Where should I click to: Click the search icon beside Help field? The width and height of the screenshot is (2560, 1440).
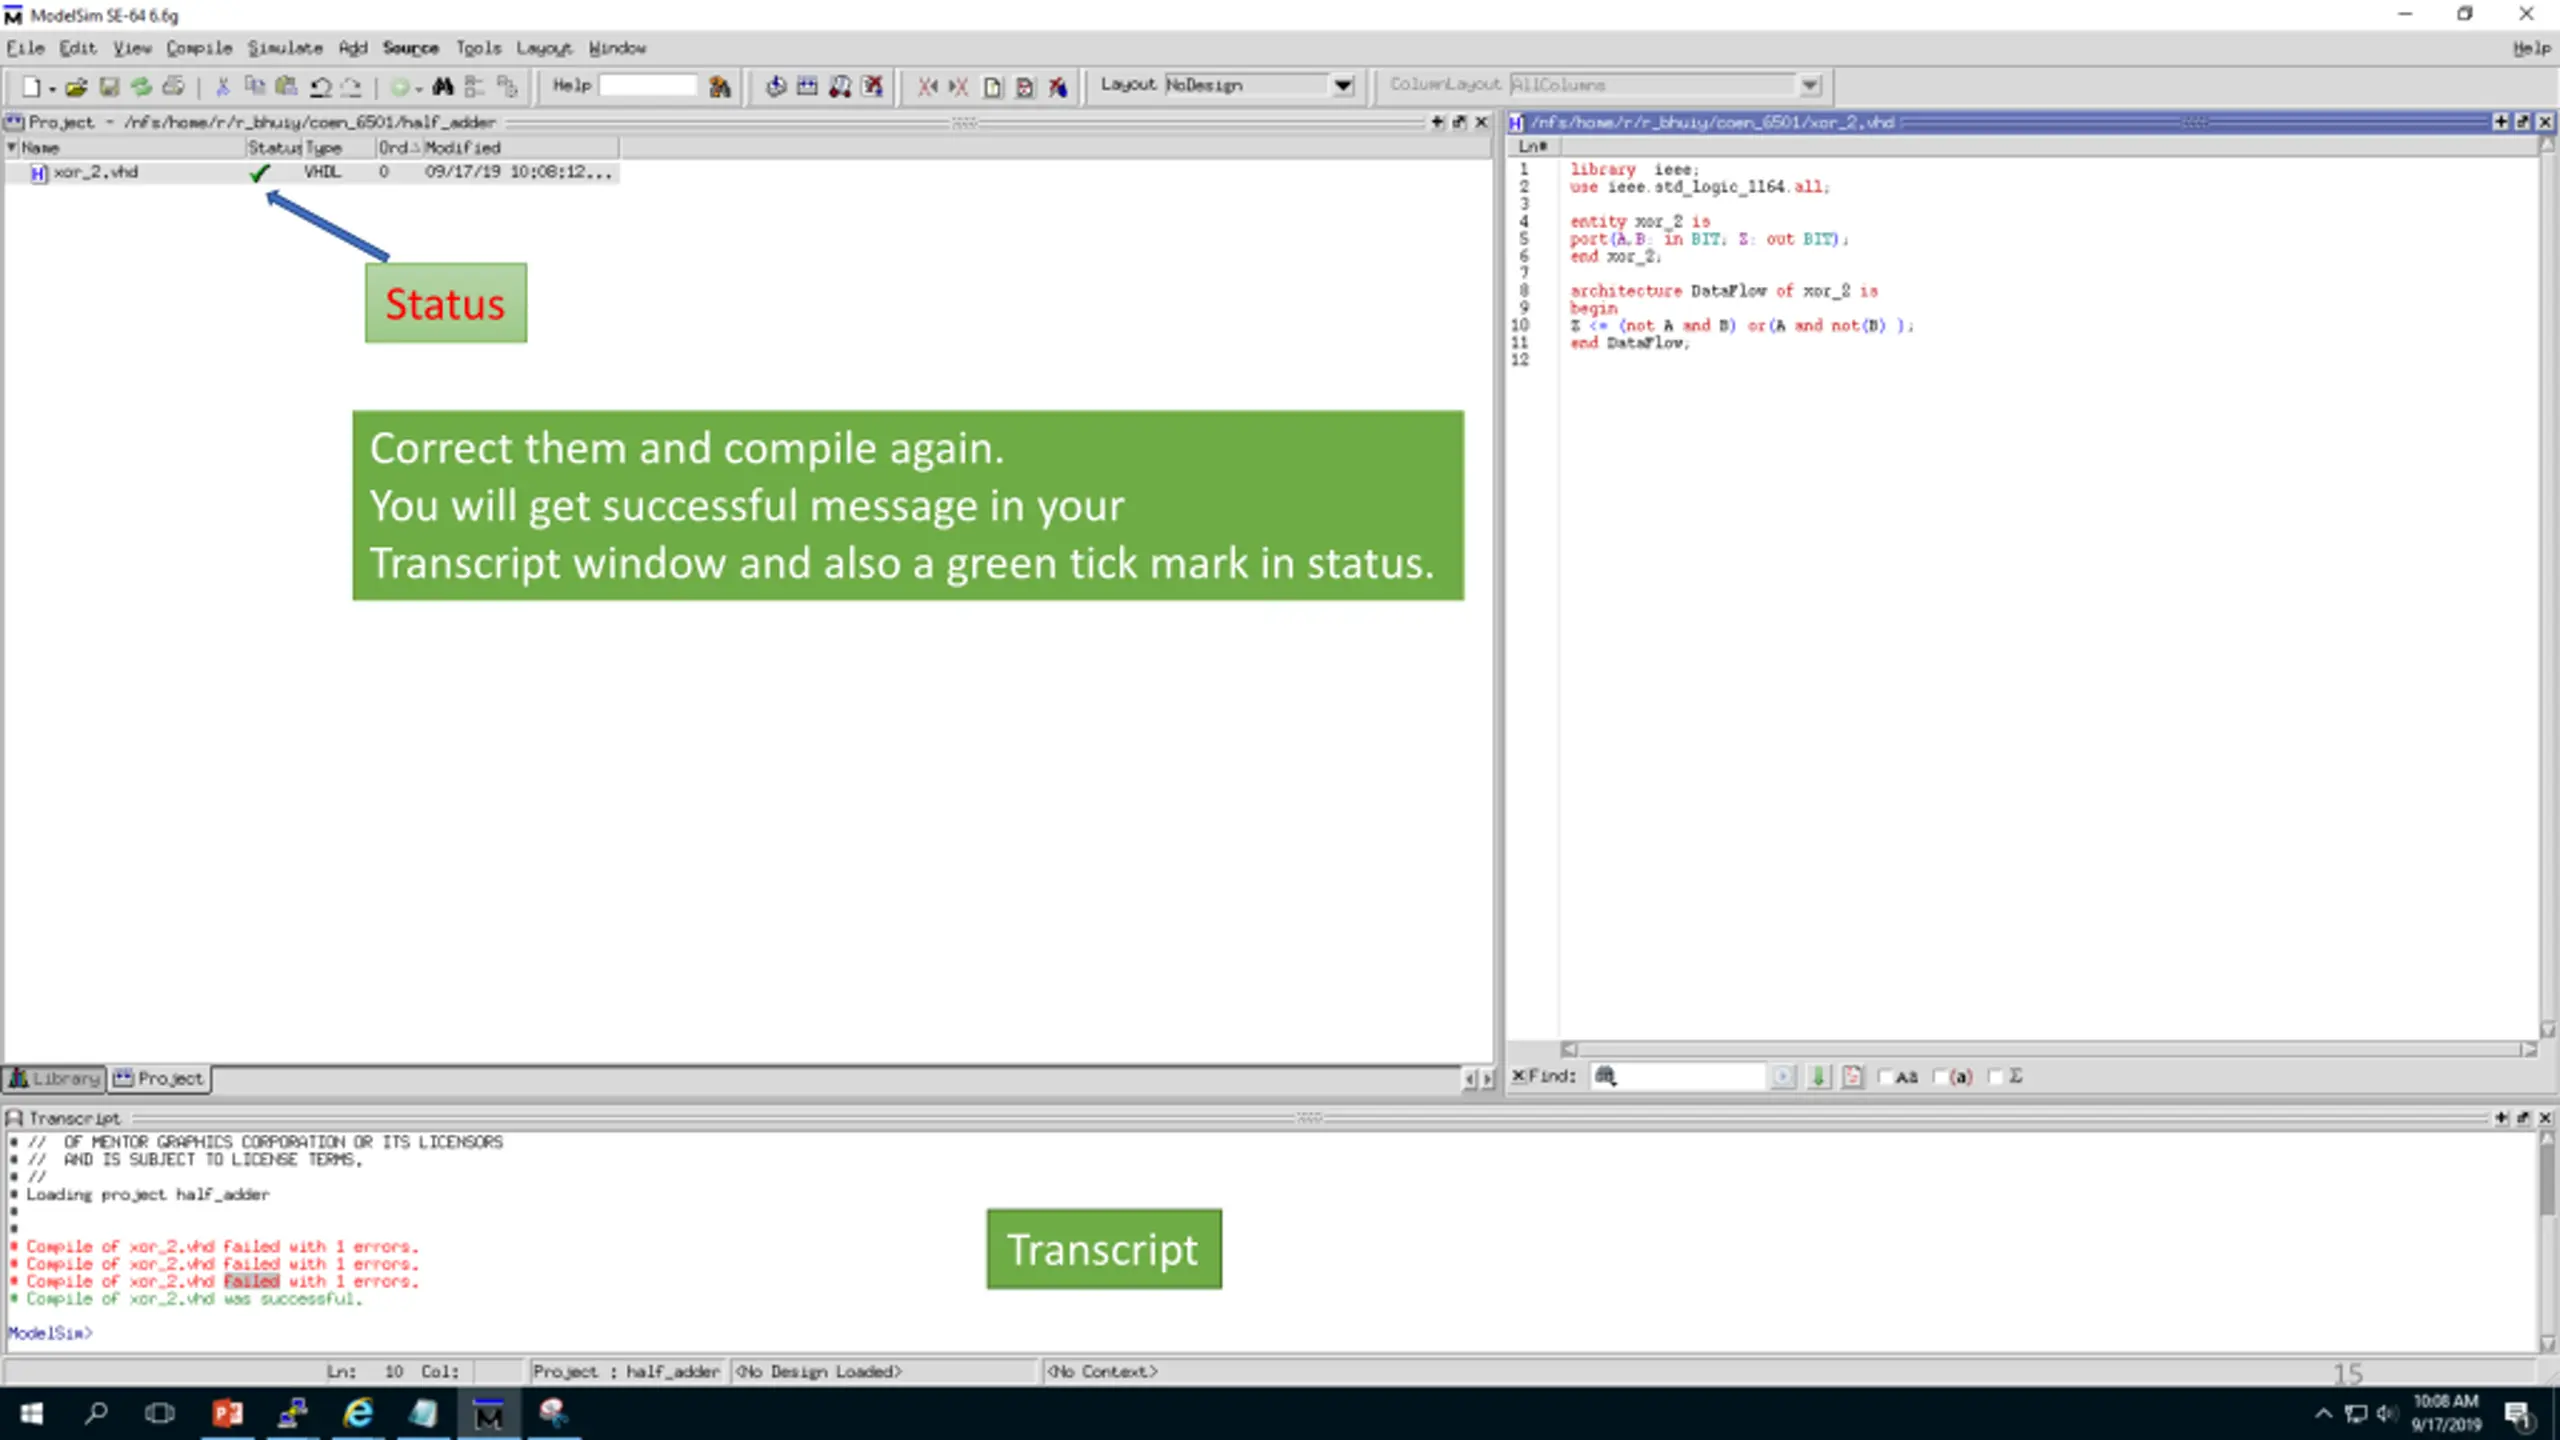click(719, 87)
